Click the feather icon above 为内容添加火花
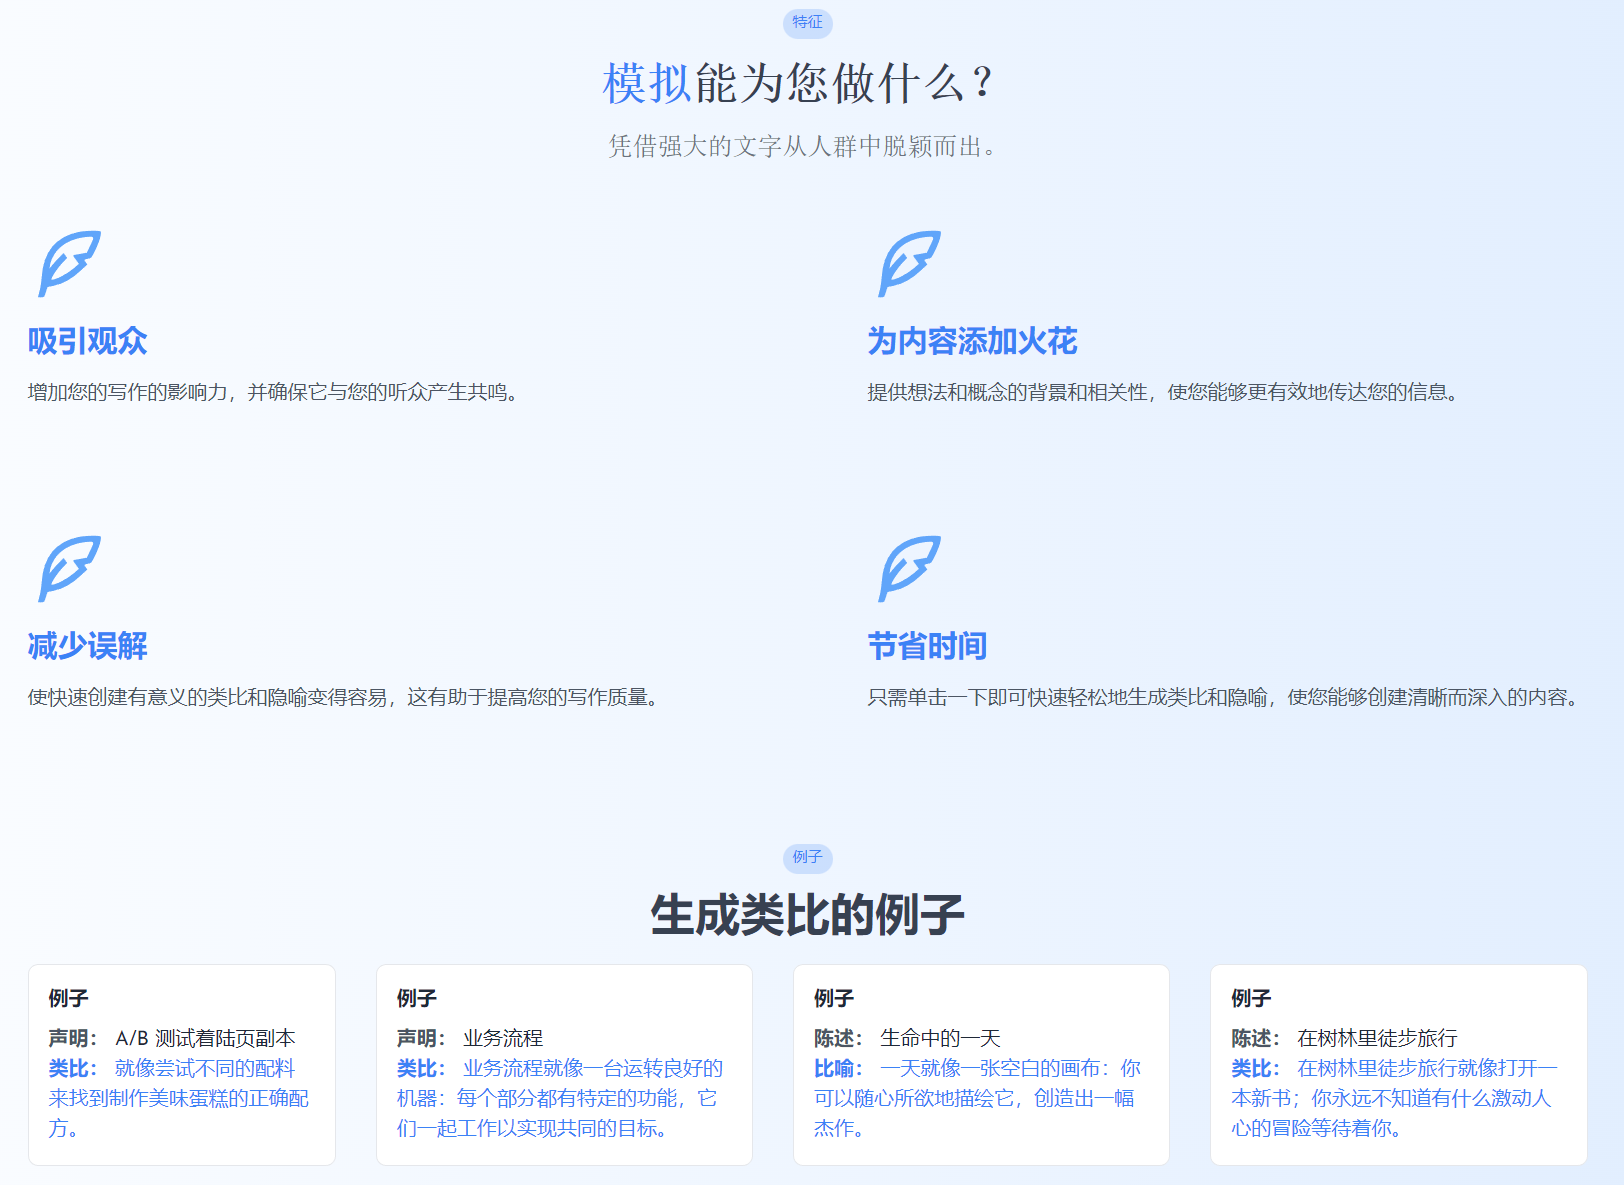This screenshot has width=1624, height=1185. (909, 264)
